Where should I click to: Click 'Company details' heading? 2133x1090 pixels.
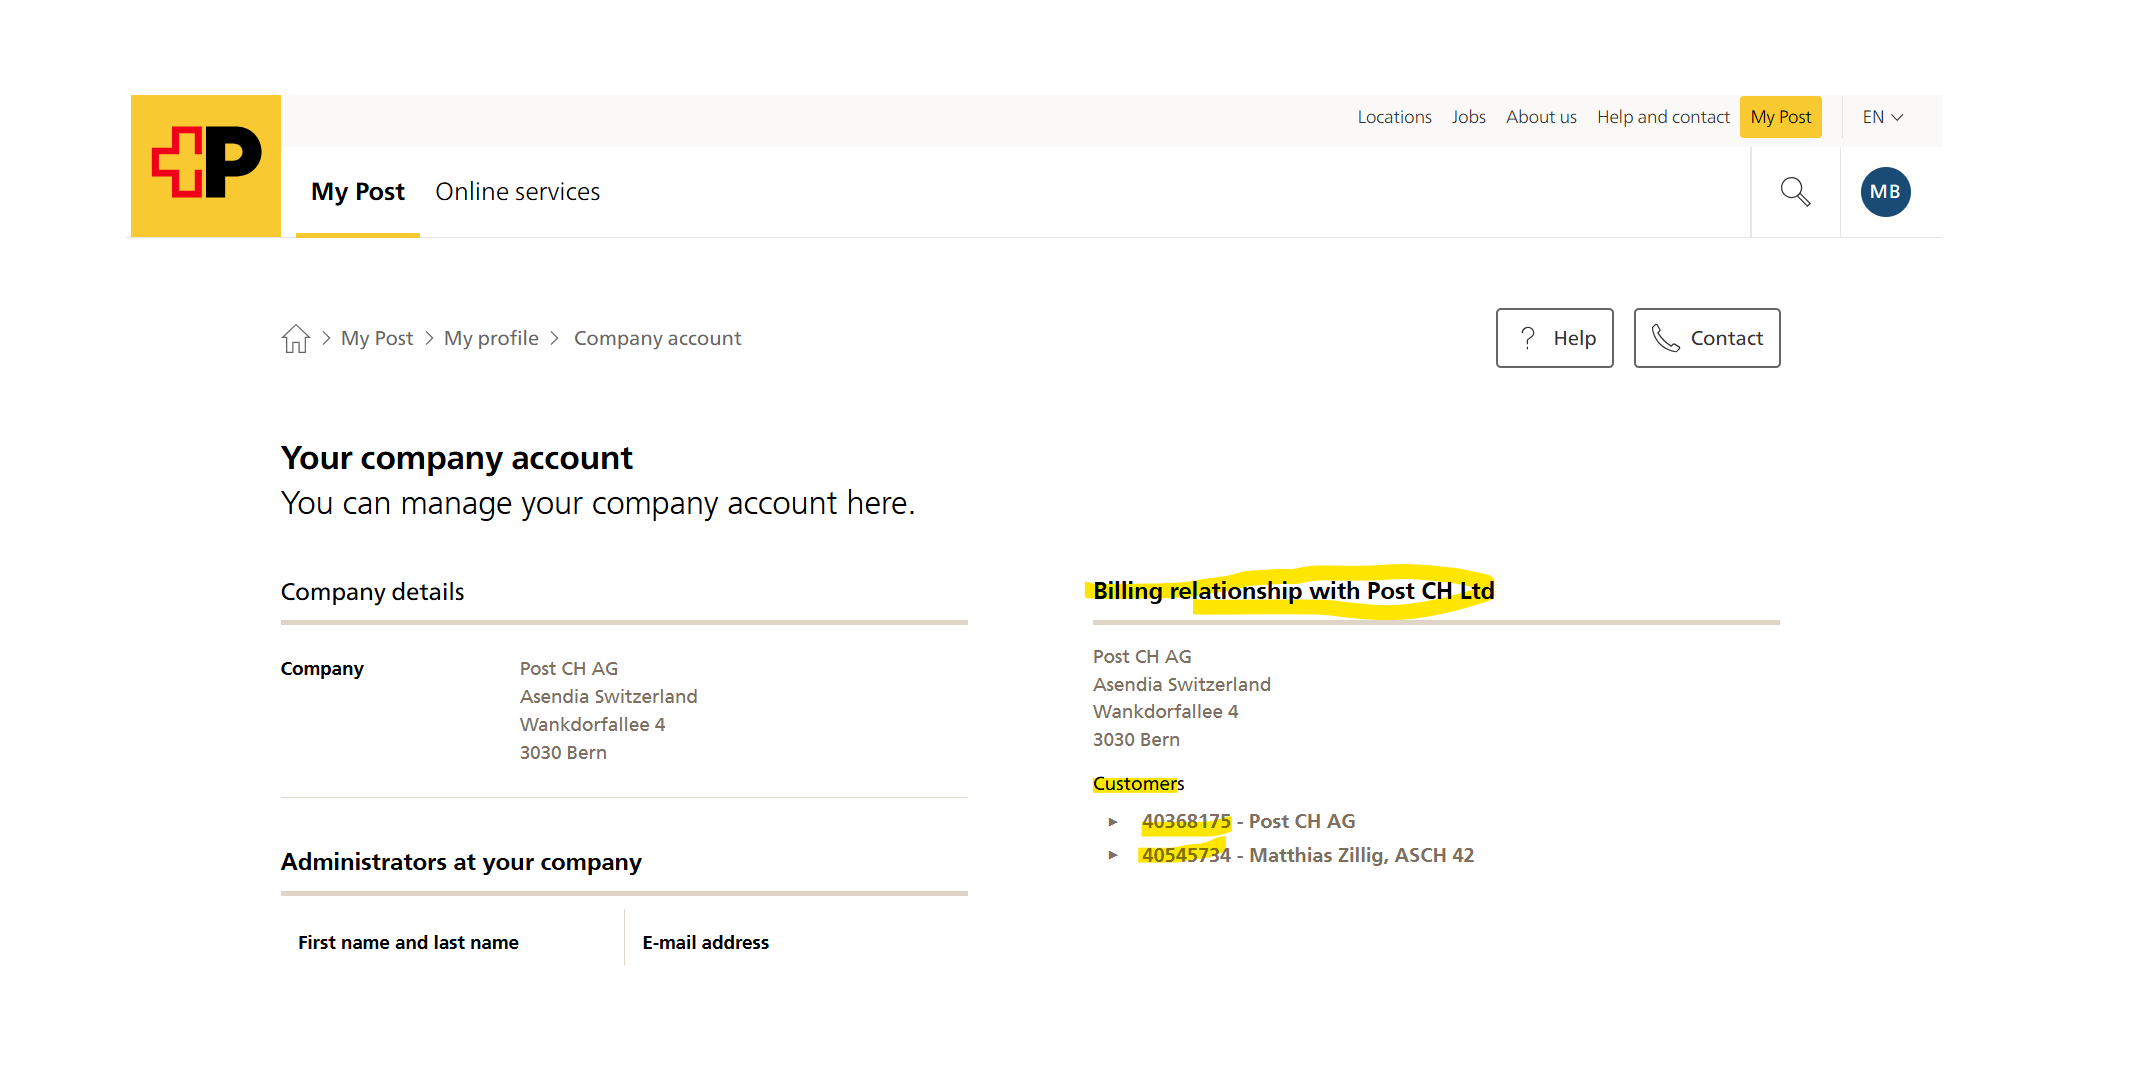[372, 592]
